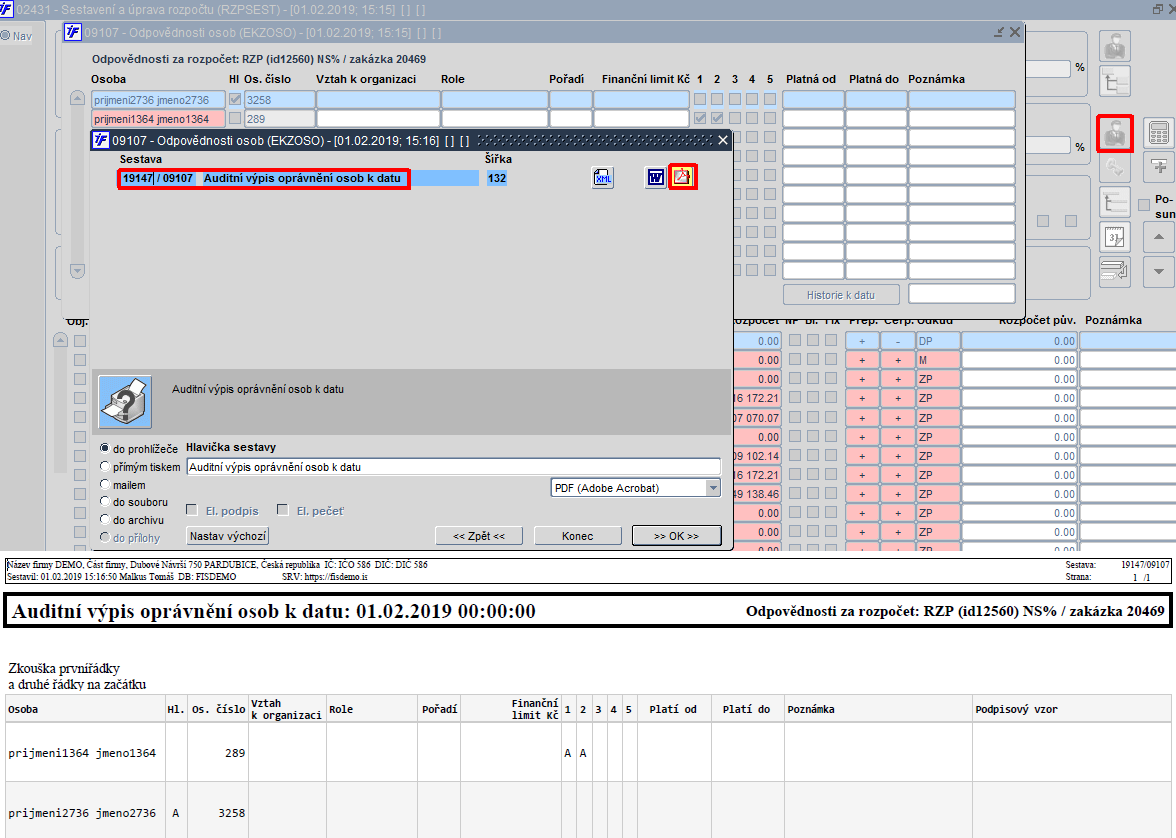Click Os. číslo field showing 289

tap(280, 119)
